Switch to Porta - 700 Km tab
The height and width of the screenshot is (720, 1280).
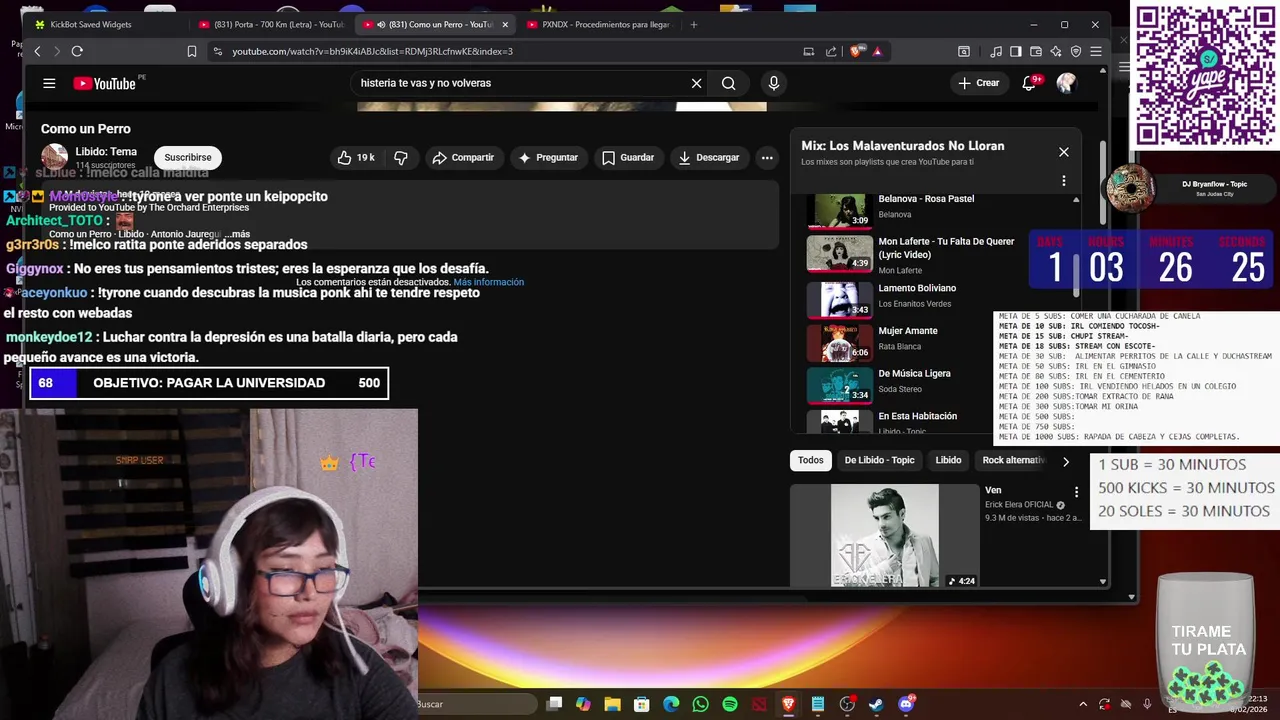(270, 24)
